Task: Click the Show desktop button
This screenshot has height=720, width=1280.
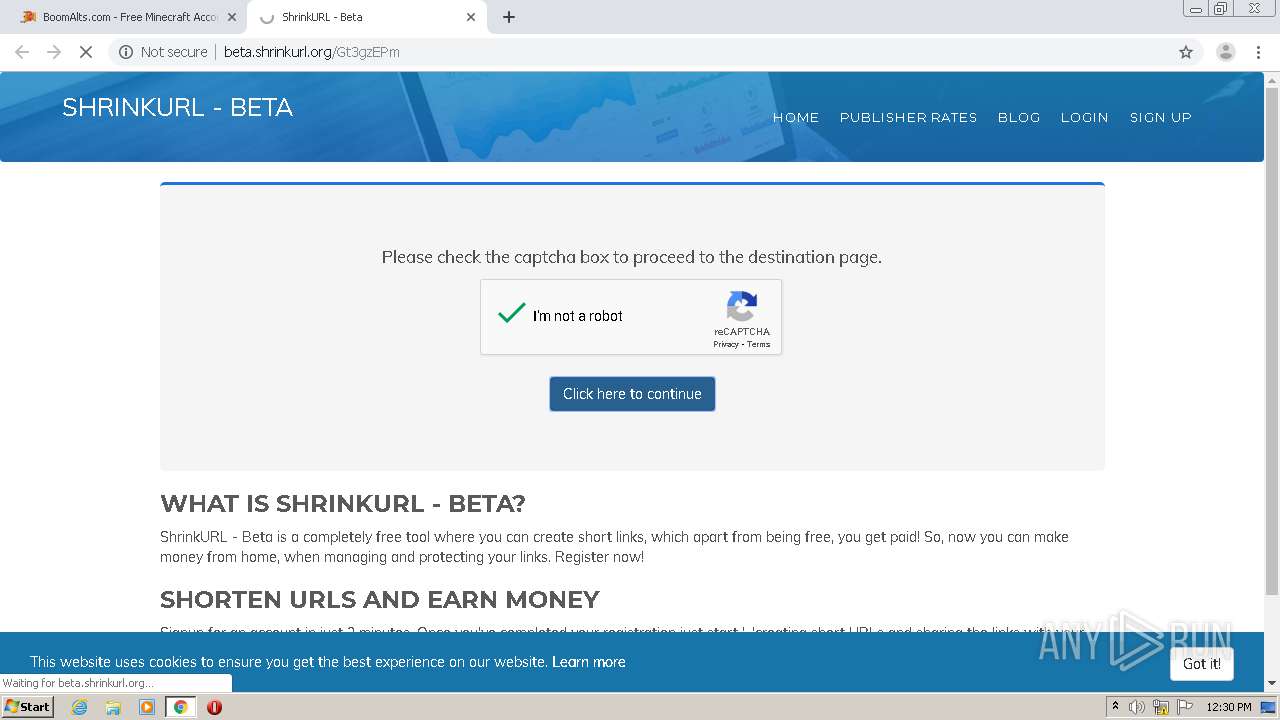Action: (x=1268, y=707)
